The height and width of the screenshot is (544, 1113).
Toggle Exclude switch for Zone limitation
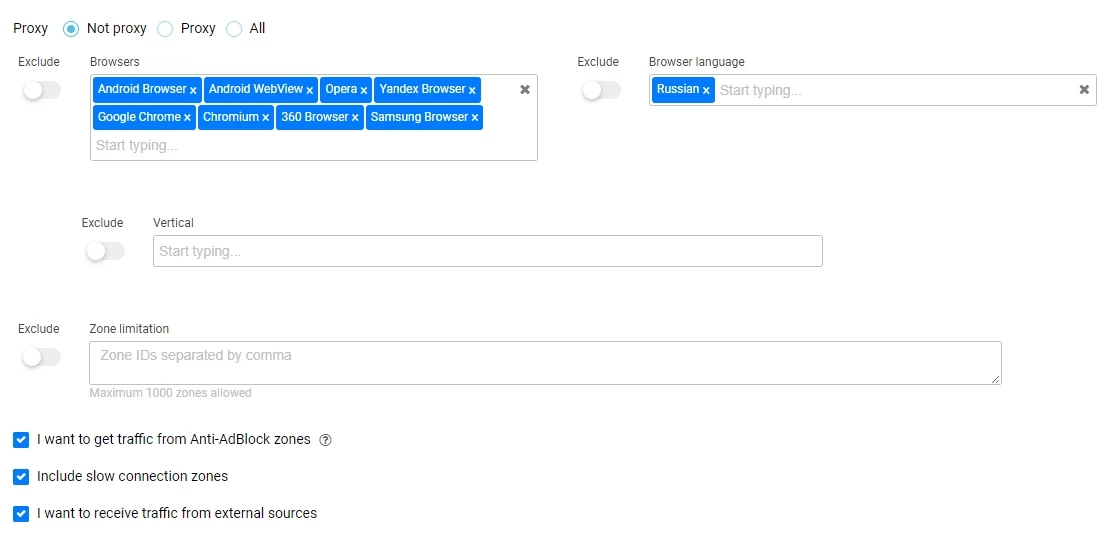(x=42, y=357)
